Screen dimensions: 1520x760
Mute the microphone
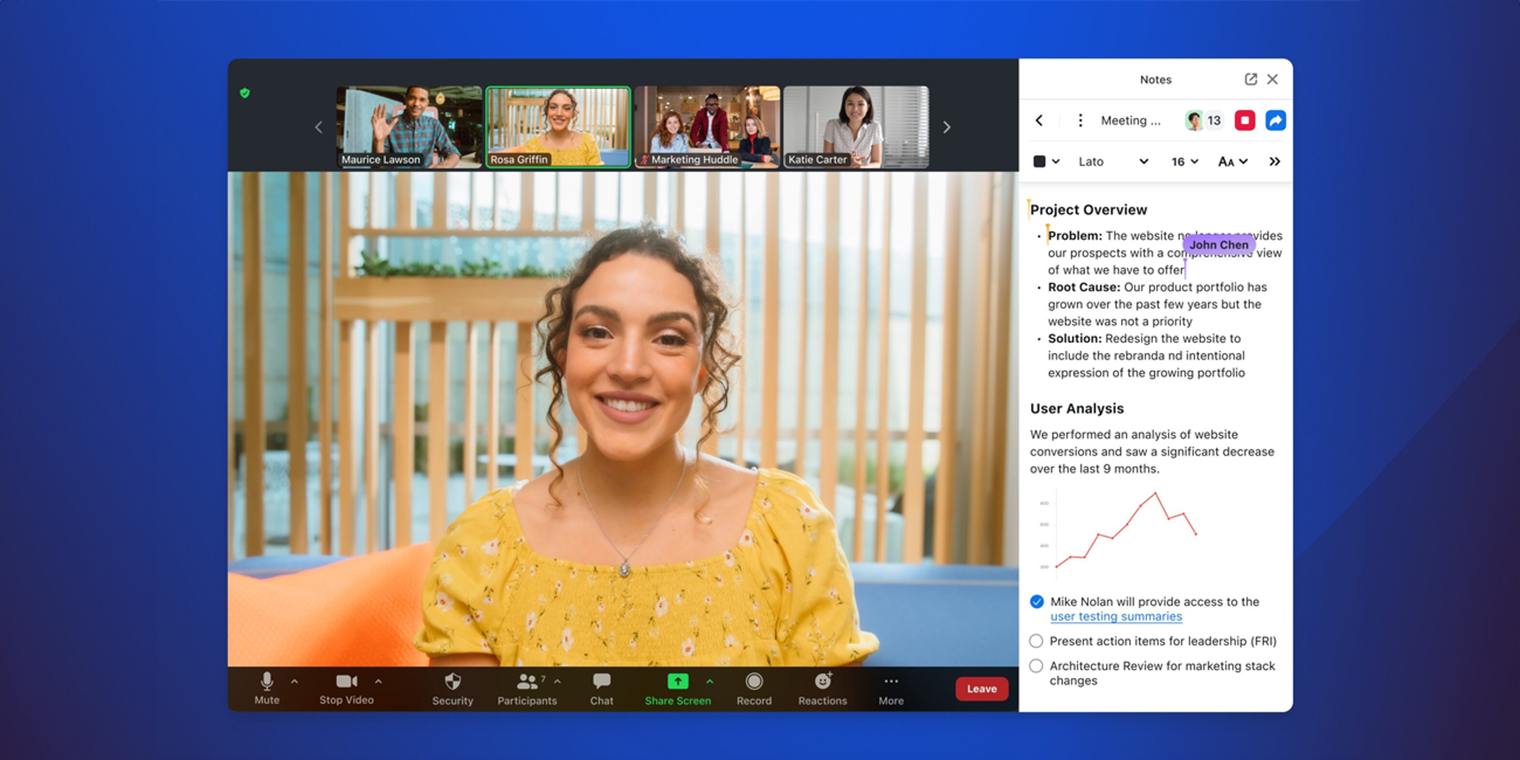[x=266, y=688]
